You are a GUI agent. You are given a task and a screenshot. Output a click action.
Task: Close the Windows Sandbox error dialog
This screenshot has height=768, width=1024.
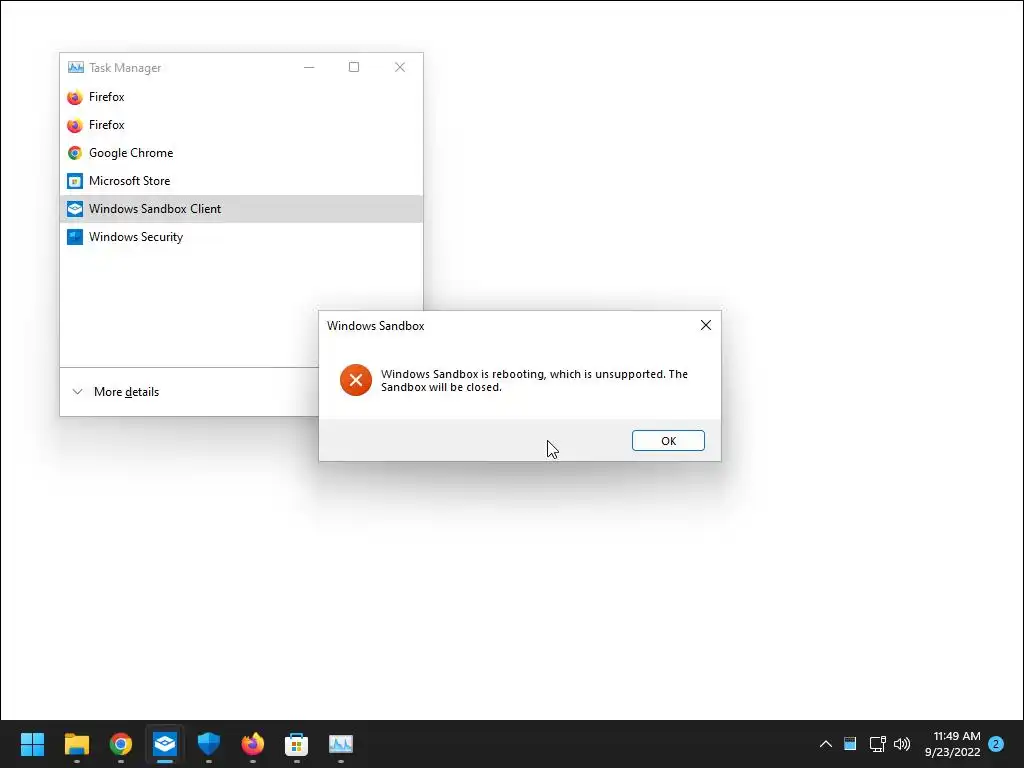click(x=705, y=325)
